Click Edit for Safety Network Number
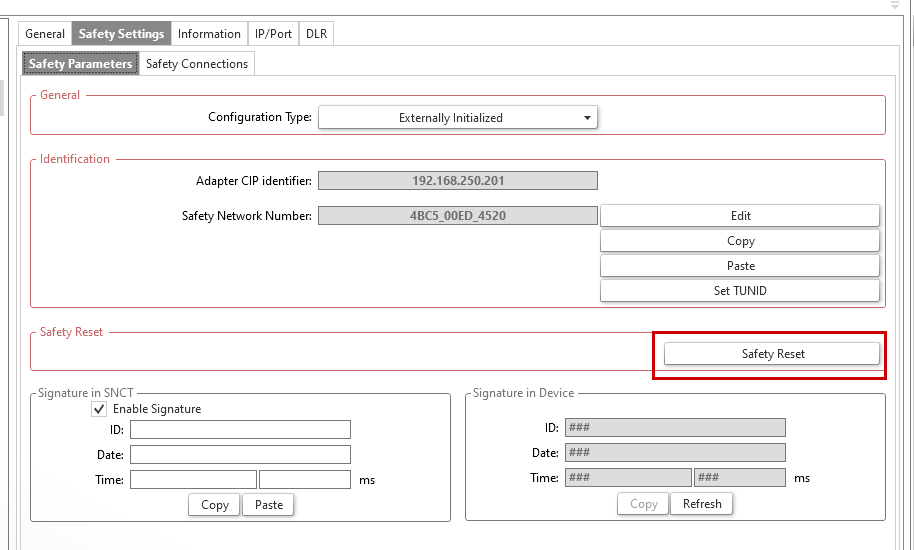 coord(740,216)
